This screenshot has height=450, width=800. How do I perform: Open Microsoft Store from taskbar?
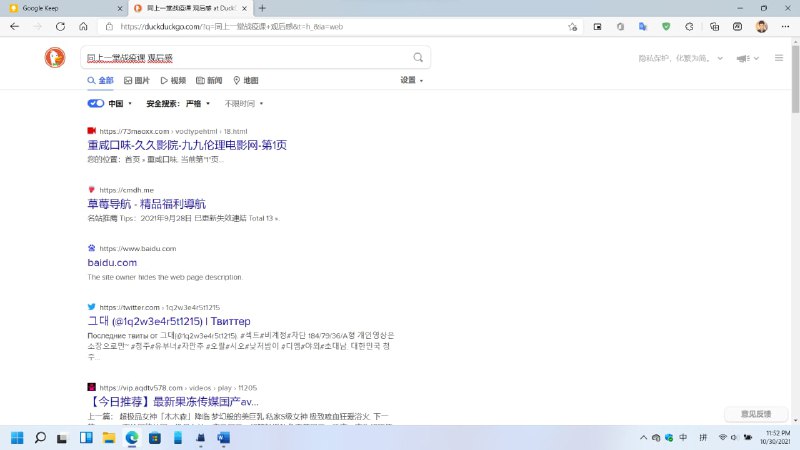click(155, 438)
